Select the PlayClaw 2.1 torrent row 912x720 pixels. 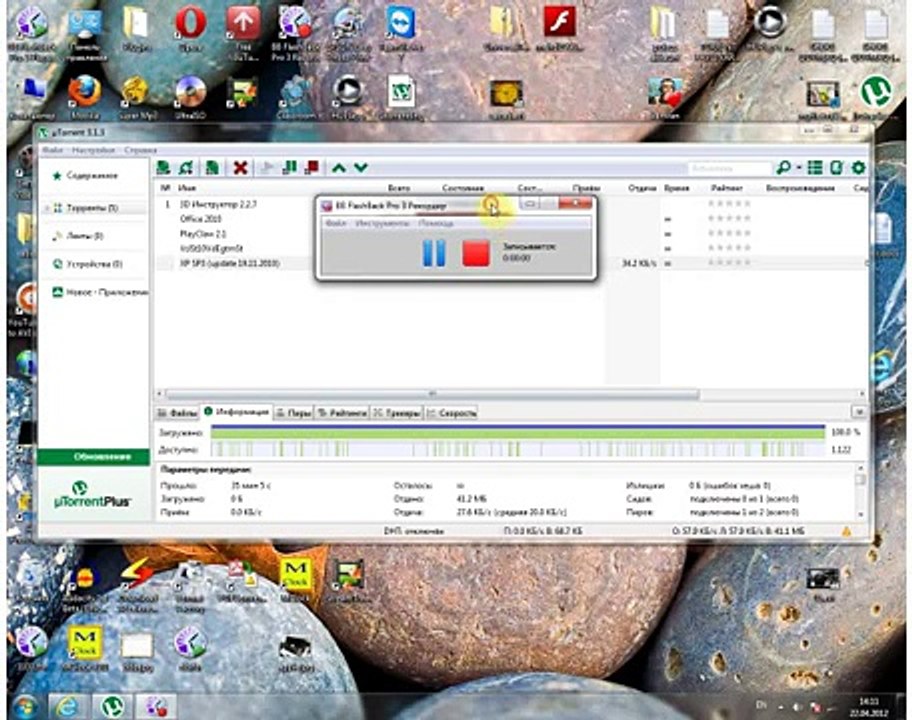[x=203, y=234]
